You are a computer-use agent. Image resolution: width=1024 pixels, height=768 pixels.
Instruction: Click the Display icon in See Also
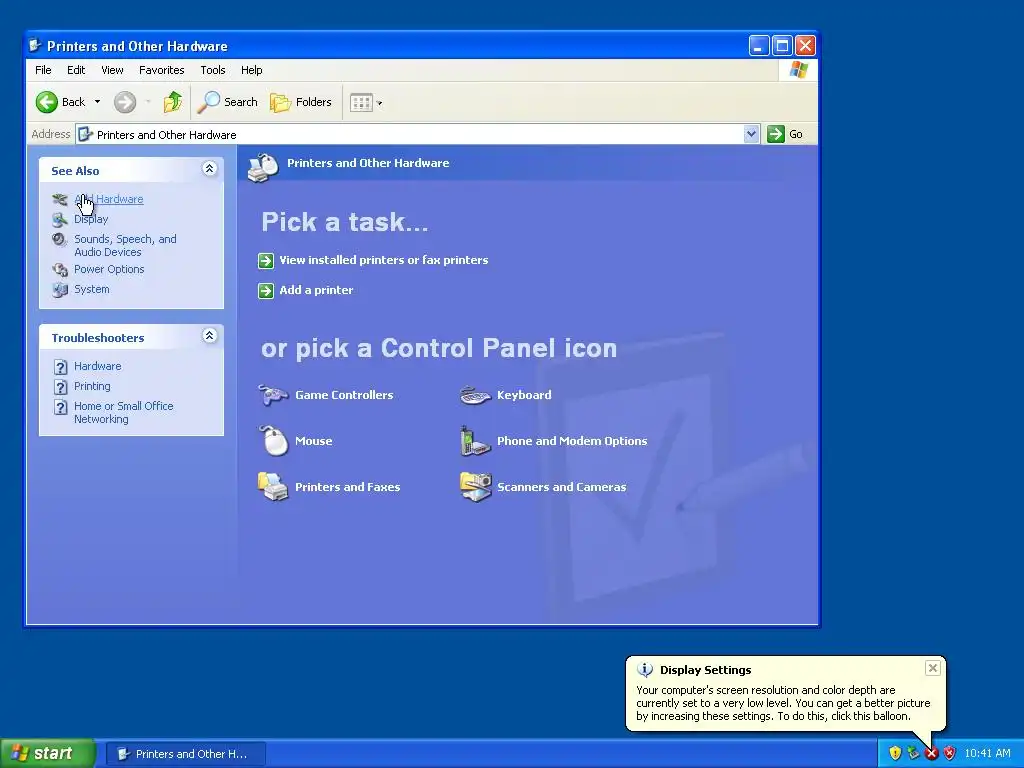pos(60,219)
